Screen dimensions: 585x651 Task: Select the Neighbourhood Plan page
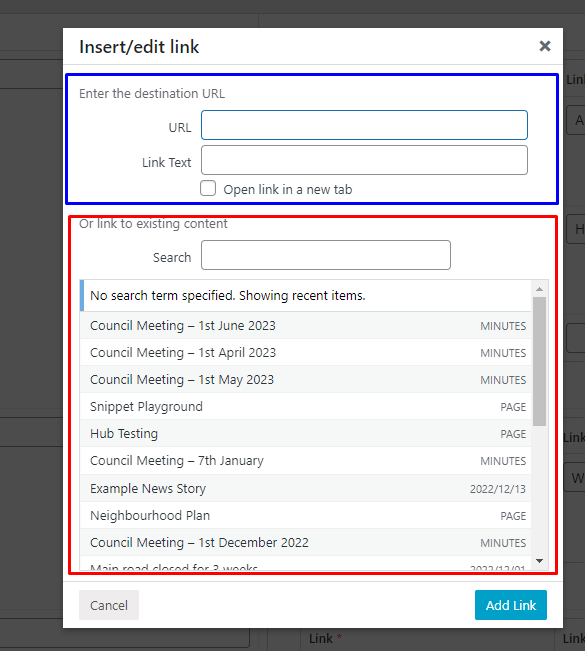[x=306, y=515]
